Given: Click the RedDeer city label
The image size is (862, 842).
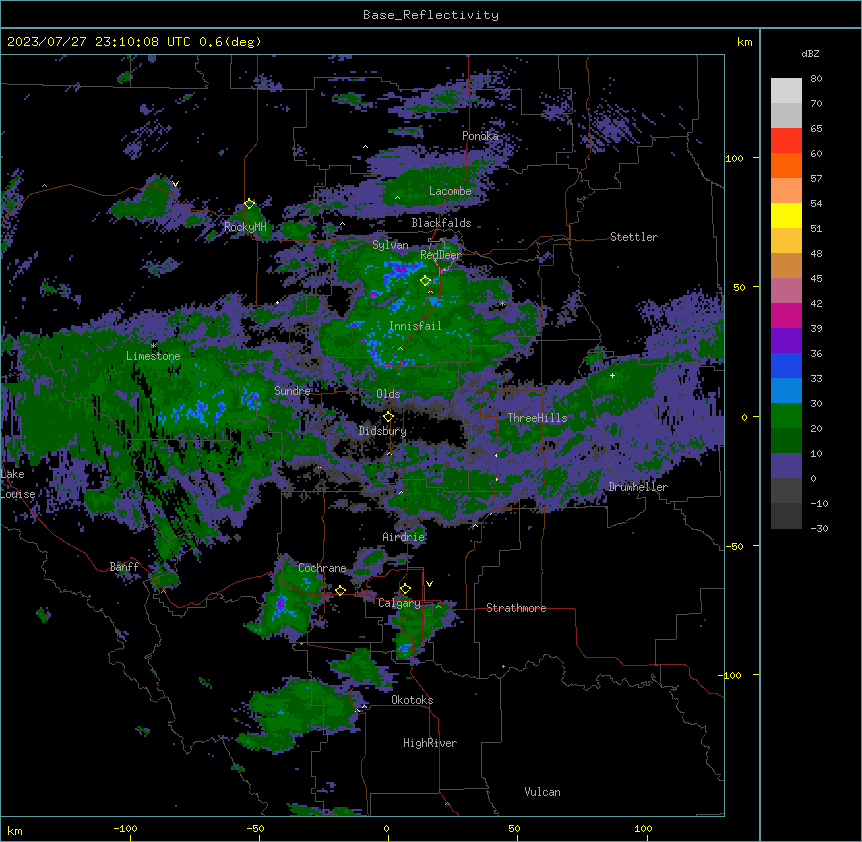Looking at the screenshot, I should (440, 255).
